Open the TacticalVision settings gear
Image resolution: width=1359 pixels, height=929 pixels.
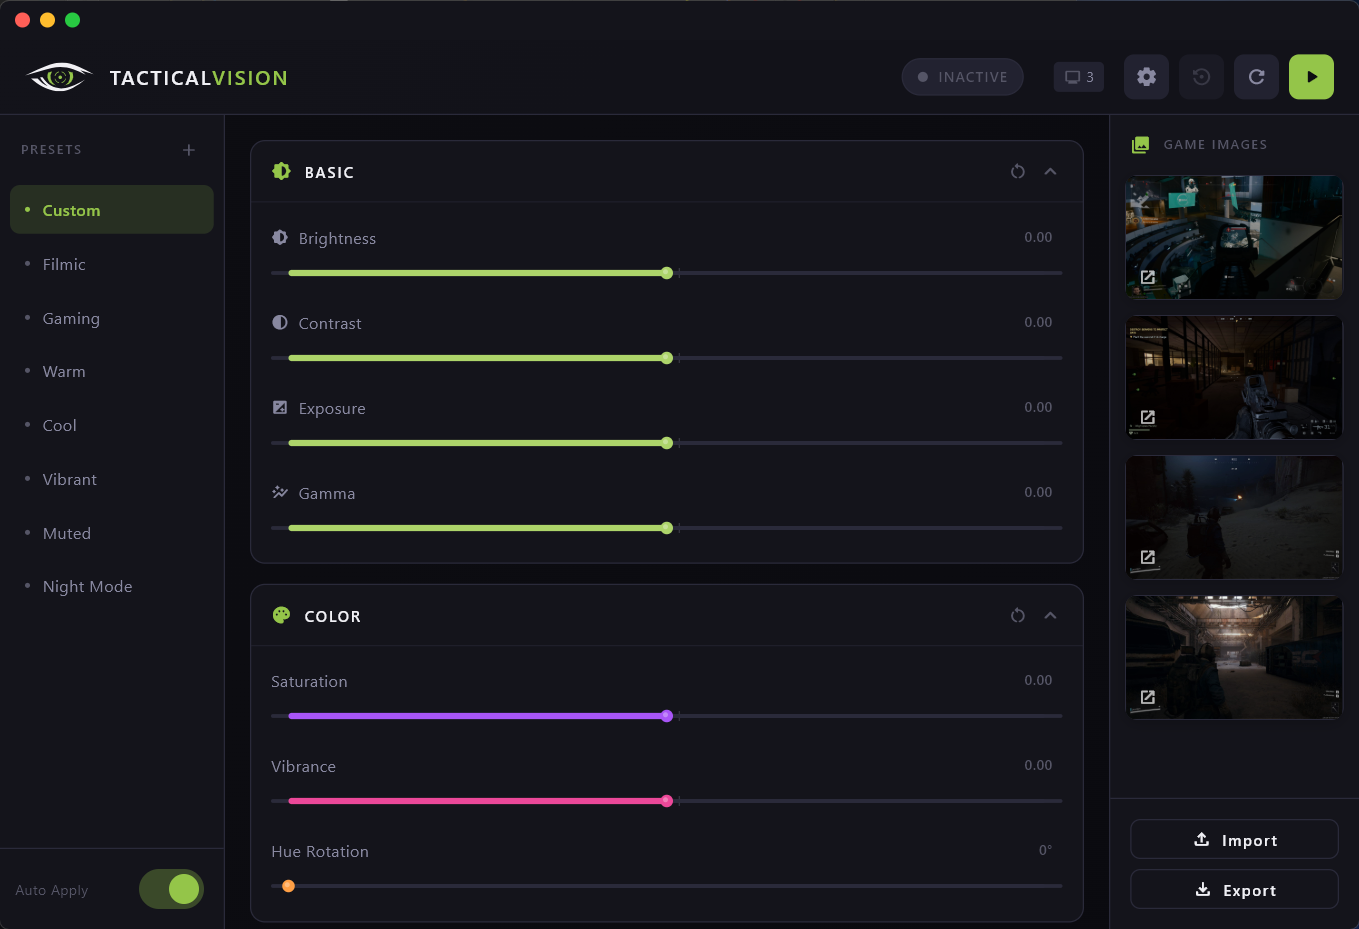click(x=1145, y=77)
